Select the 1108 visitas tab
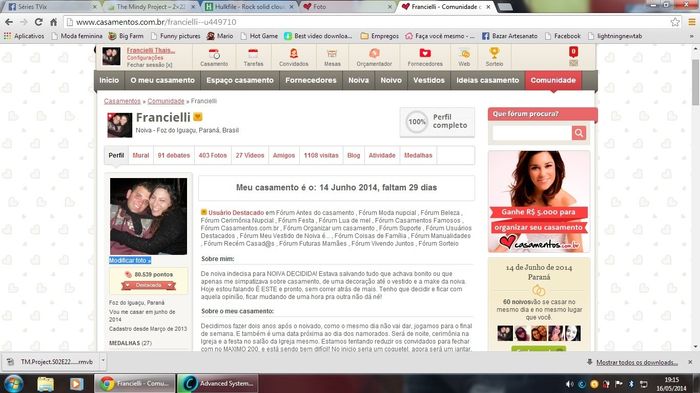 tap(321, 155)
